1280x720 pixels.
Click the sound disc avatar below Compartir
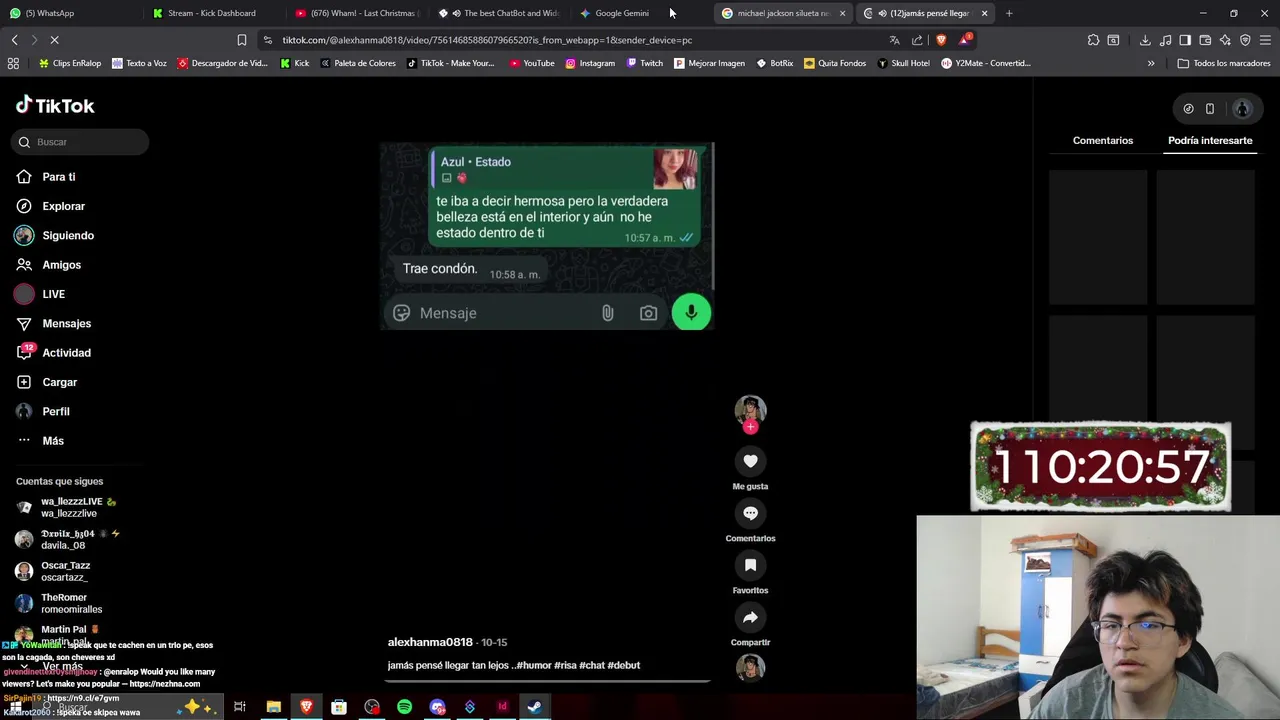pos(750,667)
